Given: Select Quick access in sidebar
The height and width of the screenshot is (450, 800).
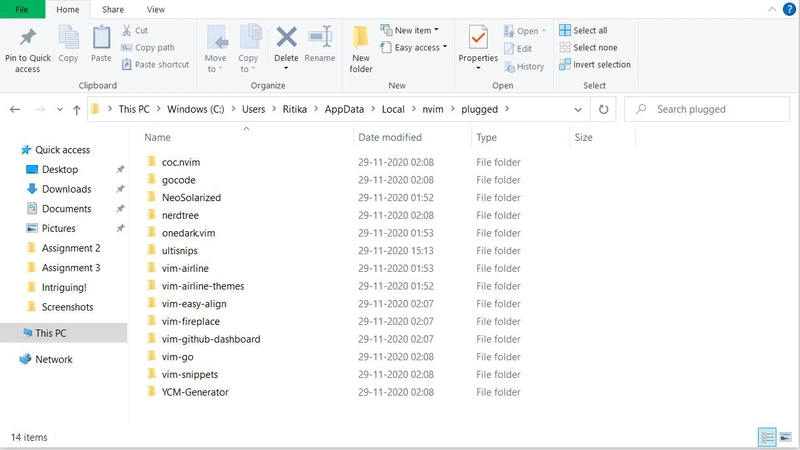Looking at the screenshot, I should point(62,149).
